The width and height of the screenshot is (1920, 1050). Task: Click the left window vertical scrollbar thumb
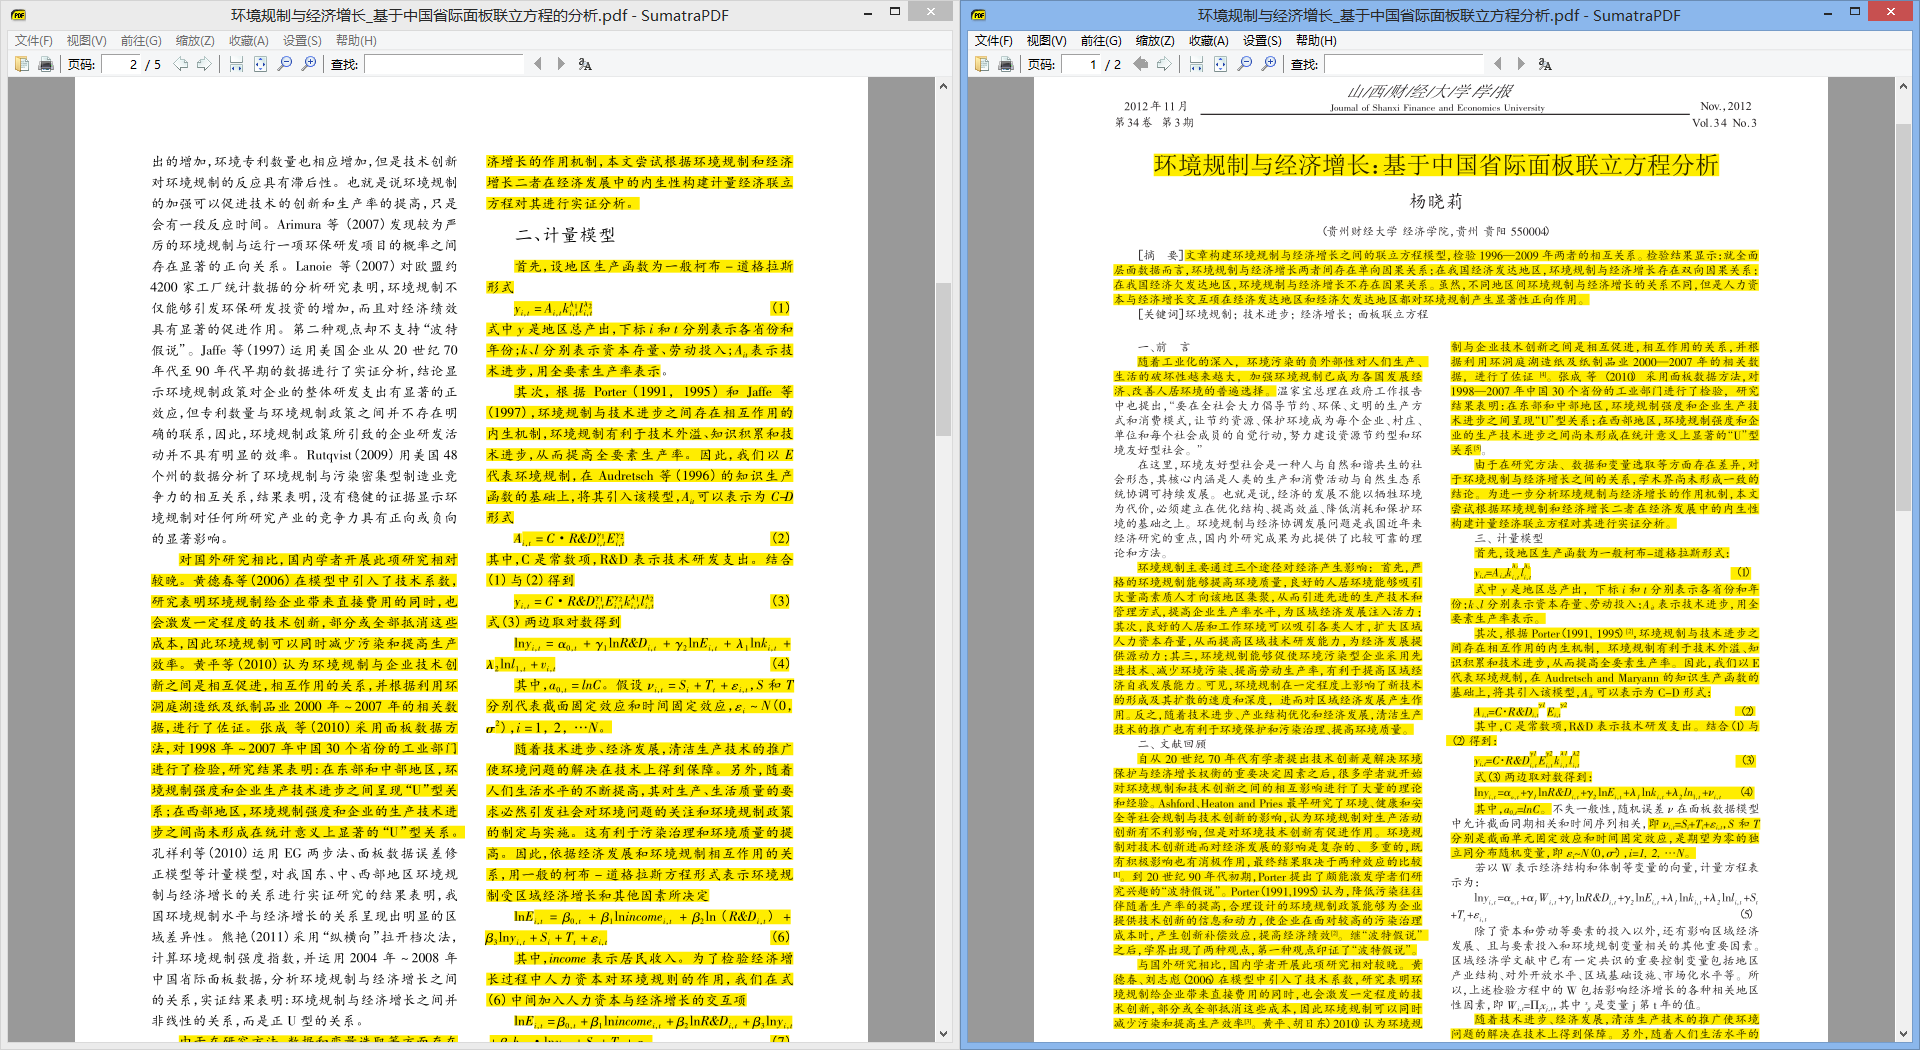point(943,360)
